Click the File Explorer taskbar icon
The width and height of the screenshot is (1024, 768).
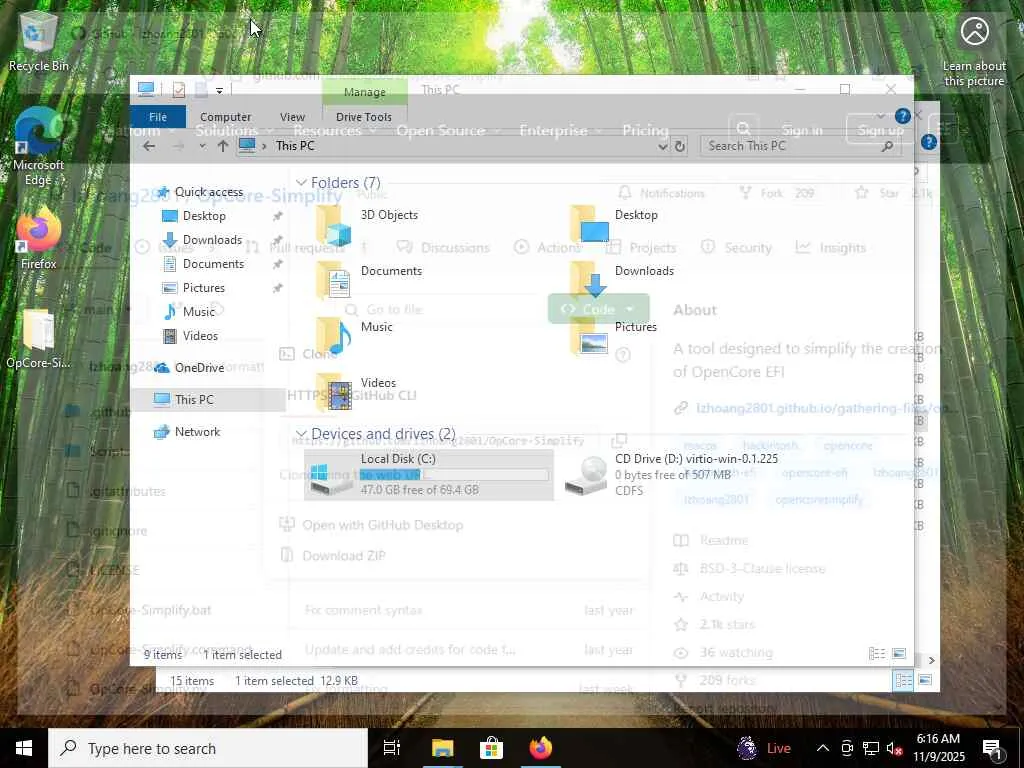442,748
